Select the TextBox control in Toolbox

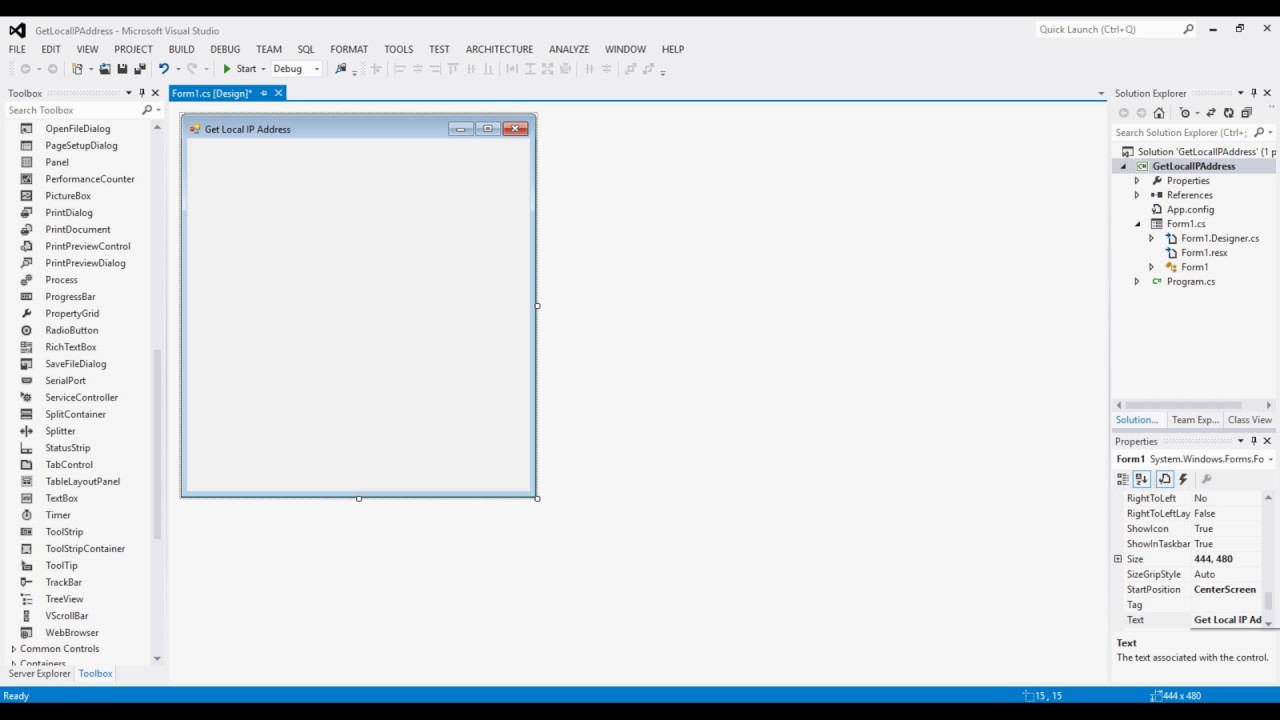(x=61, y=498)
